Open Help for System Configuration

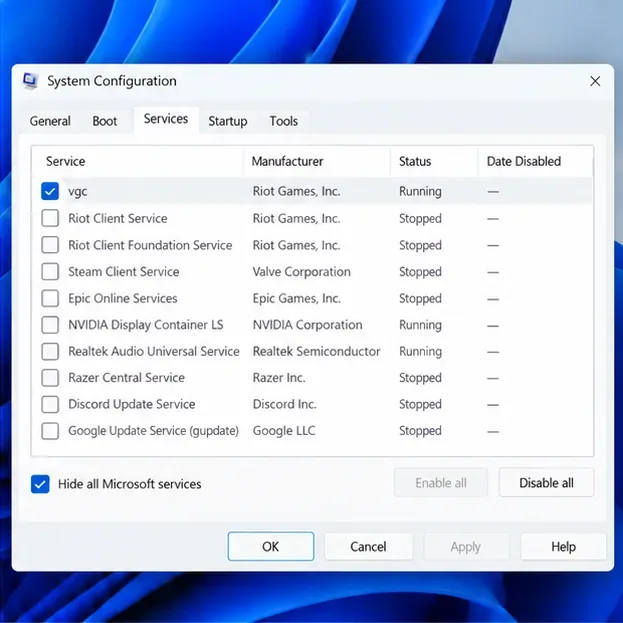[563, 547]
